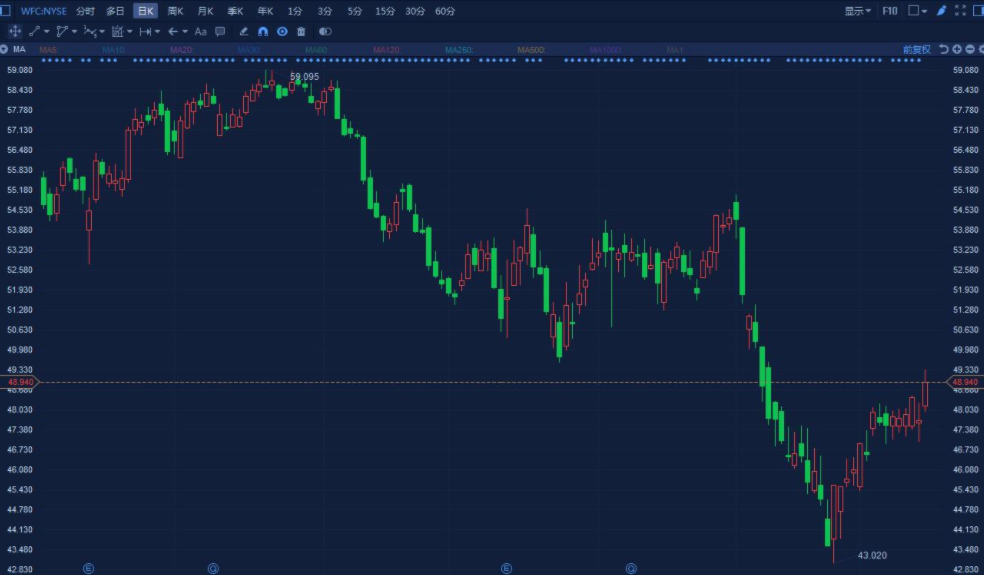Enter fullscreen chart mode
The image size is (984, 575).
tap(960, 11)
